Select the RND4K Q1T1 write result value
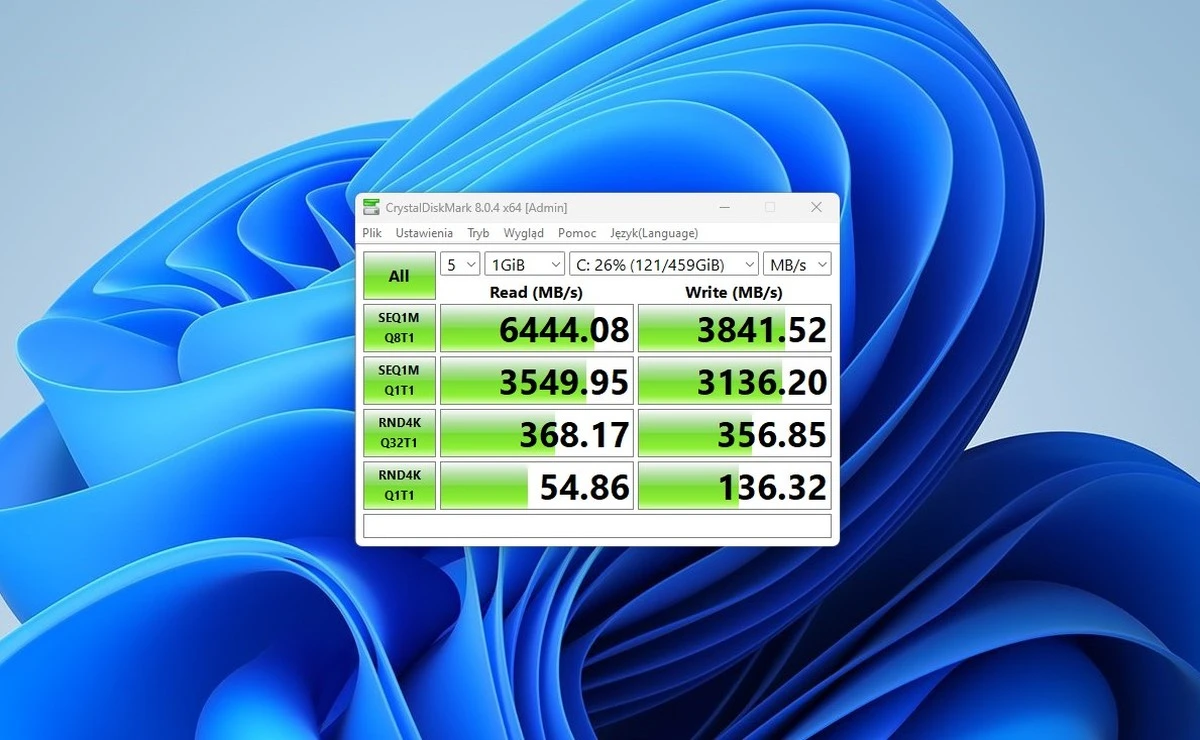Viewport: 1200px width, 740px height. click(x=734, y=485)
